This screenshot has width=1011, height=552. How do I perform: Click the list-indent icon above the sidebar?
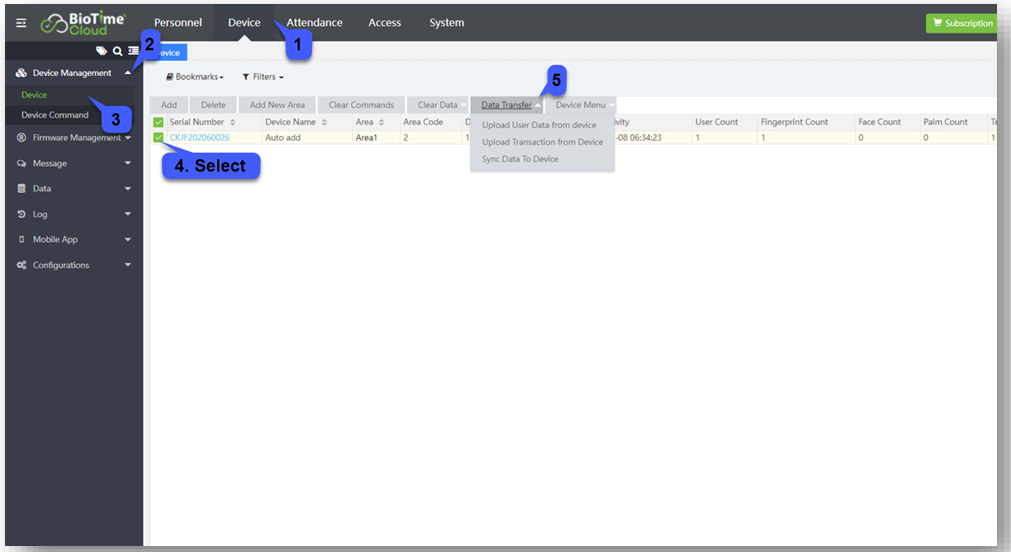tap(133, 51)
